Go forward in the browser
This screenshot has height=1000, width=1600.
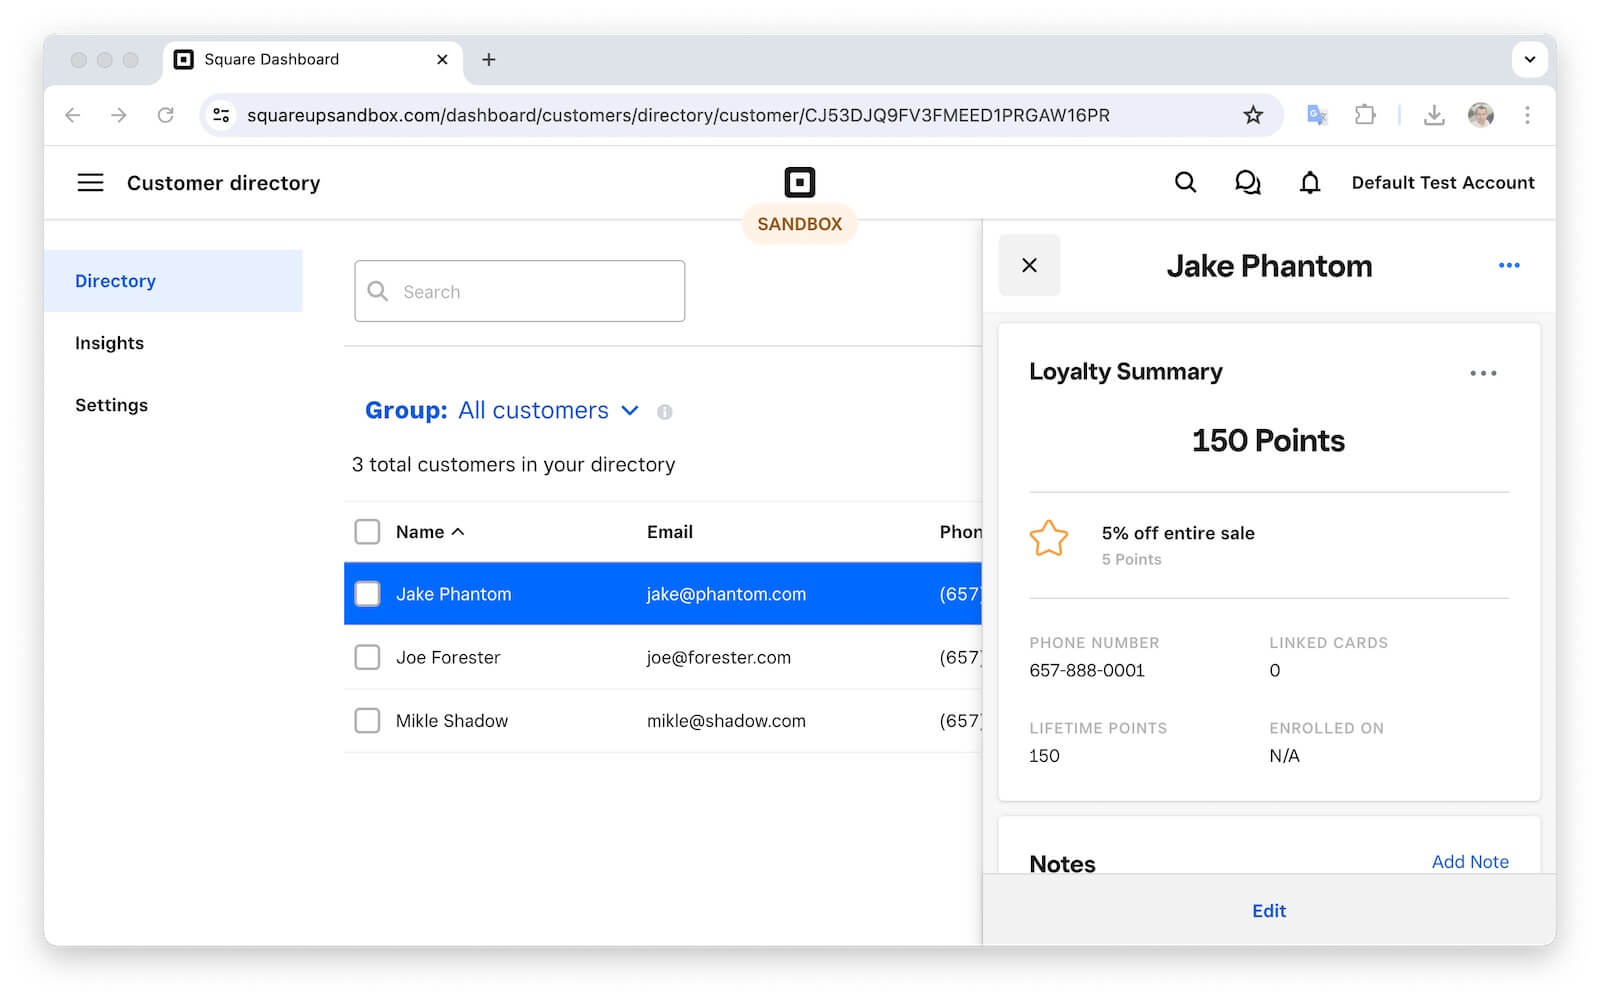coord(119,115)
